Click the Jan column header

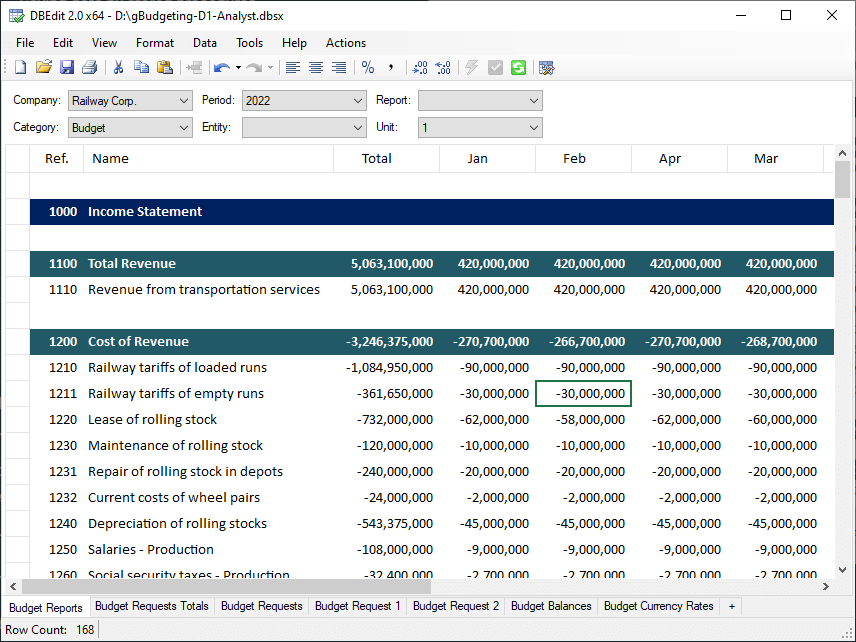488,158
